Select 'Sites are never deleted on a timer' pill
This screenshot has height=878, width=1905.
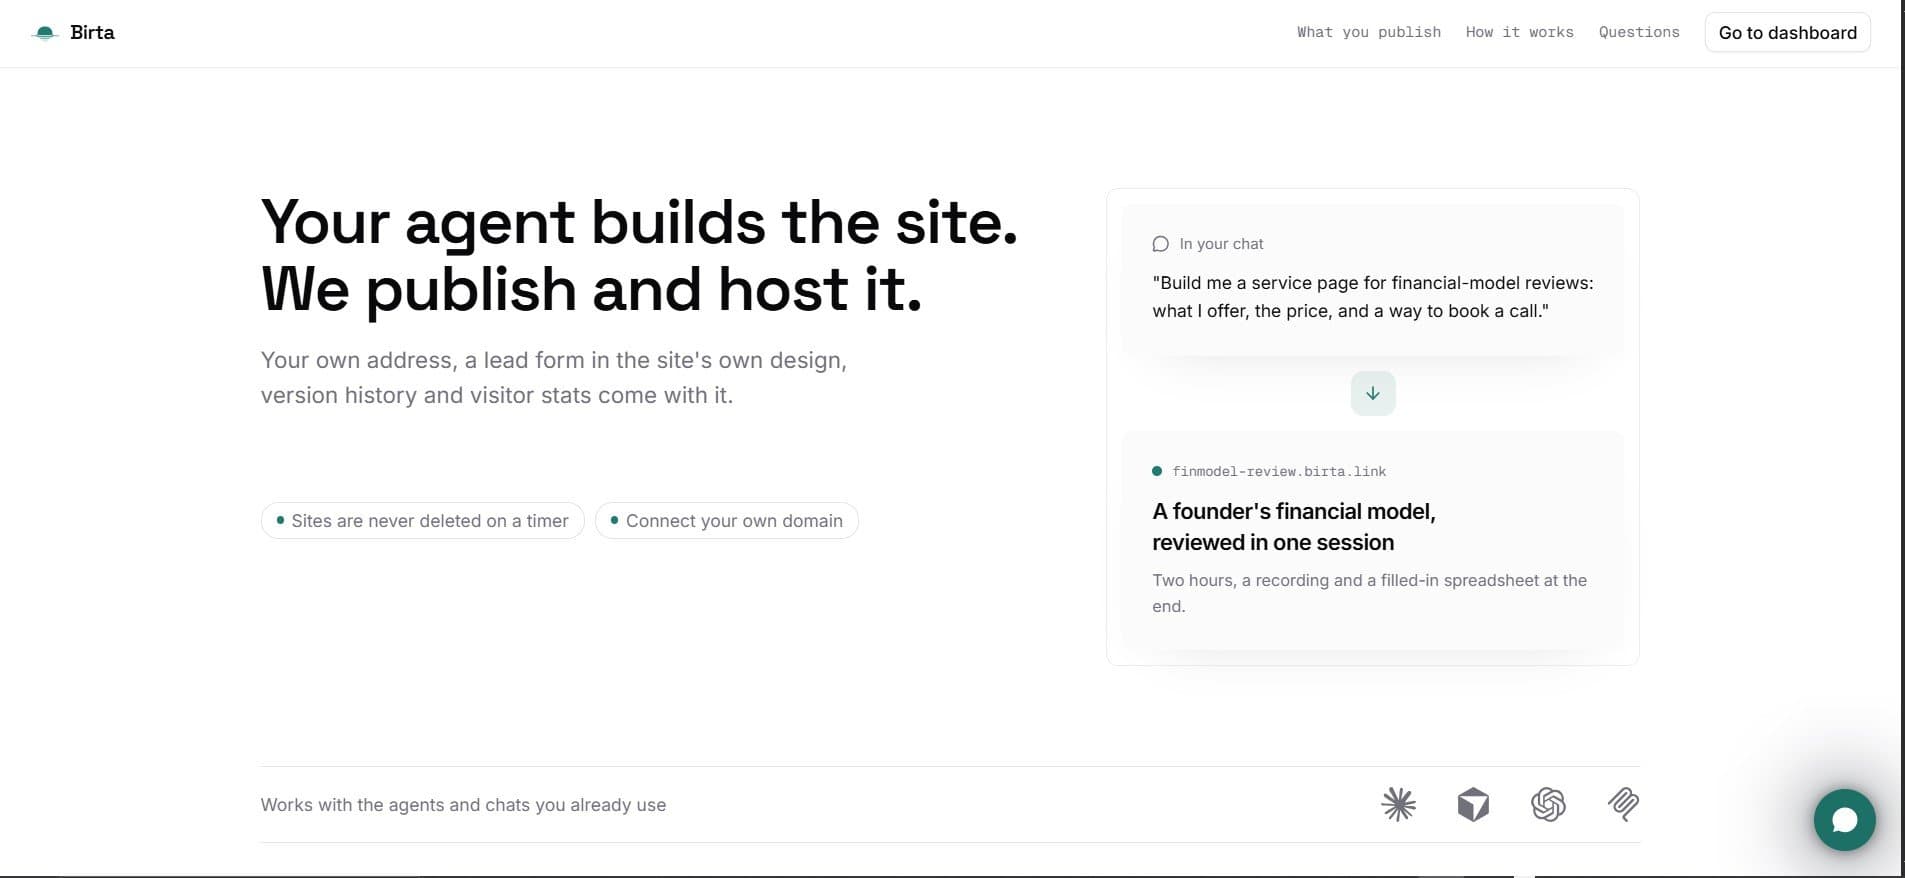pos(422,521)
